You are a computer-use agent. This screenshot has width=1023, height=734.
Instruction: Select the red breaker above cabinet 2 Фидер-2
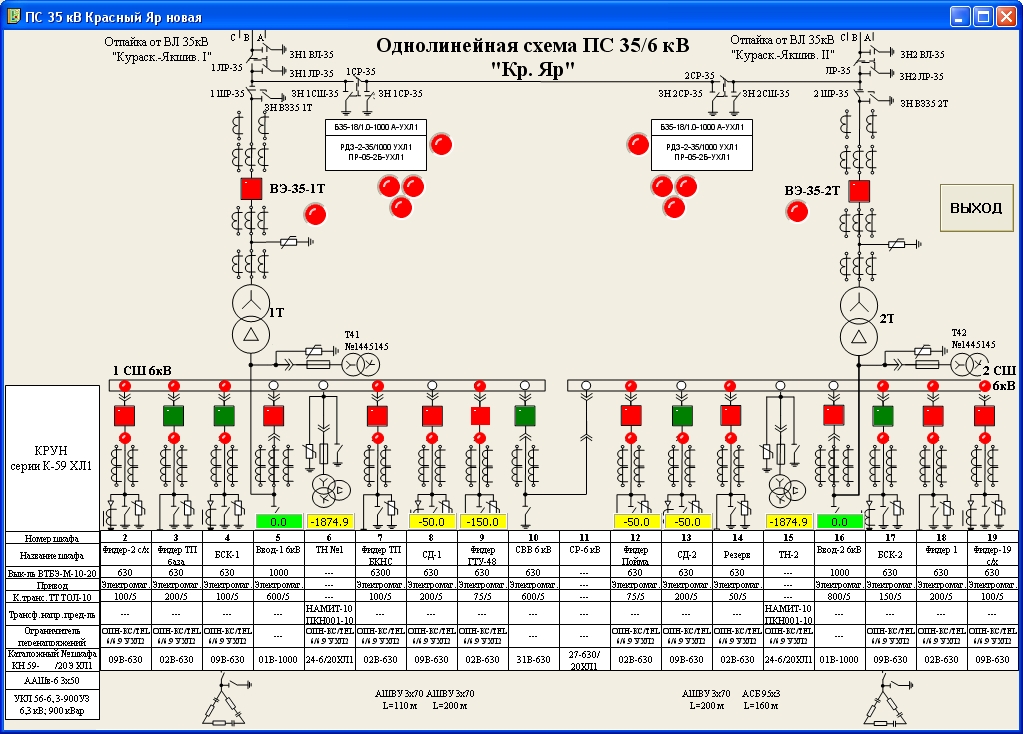[125, 416]
